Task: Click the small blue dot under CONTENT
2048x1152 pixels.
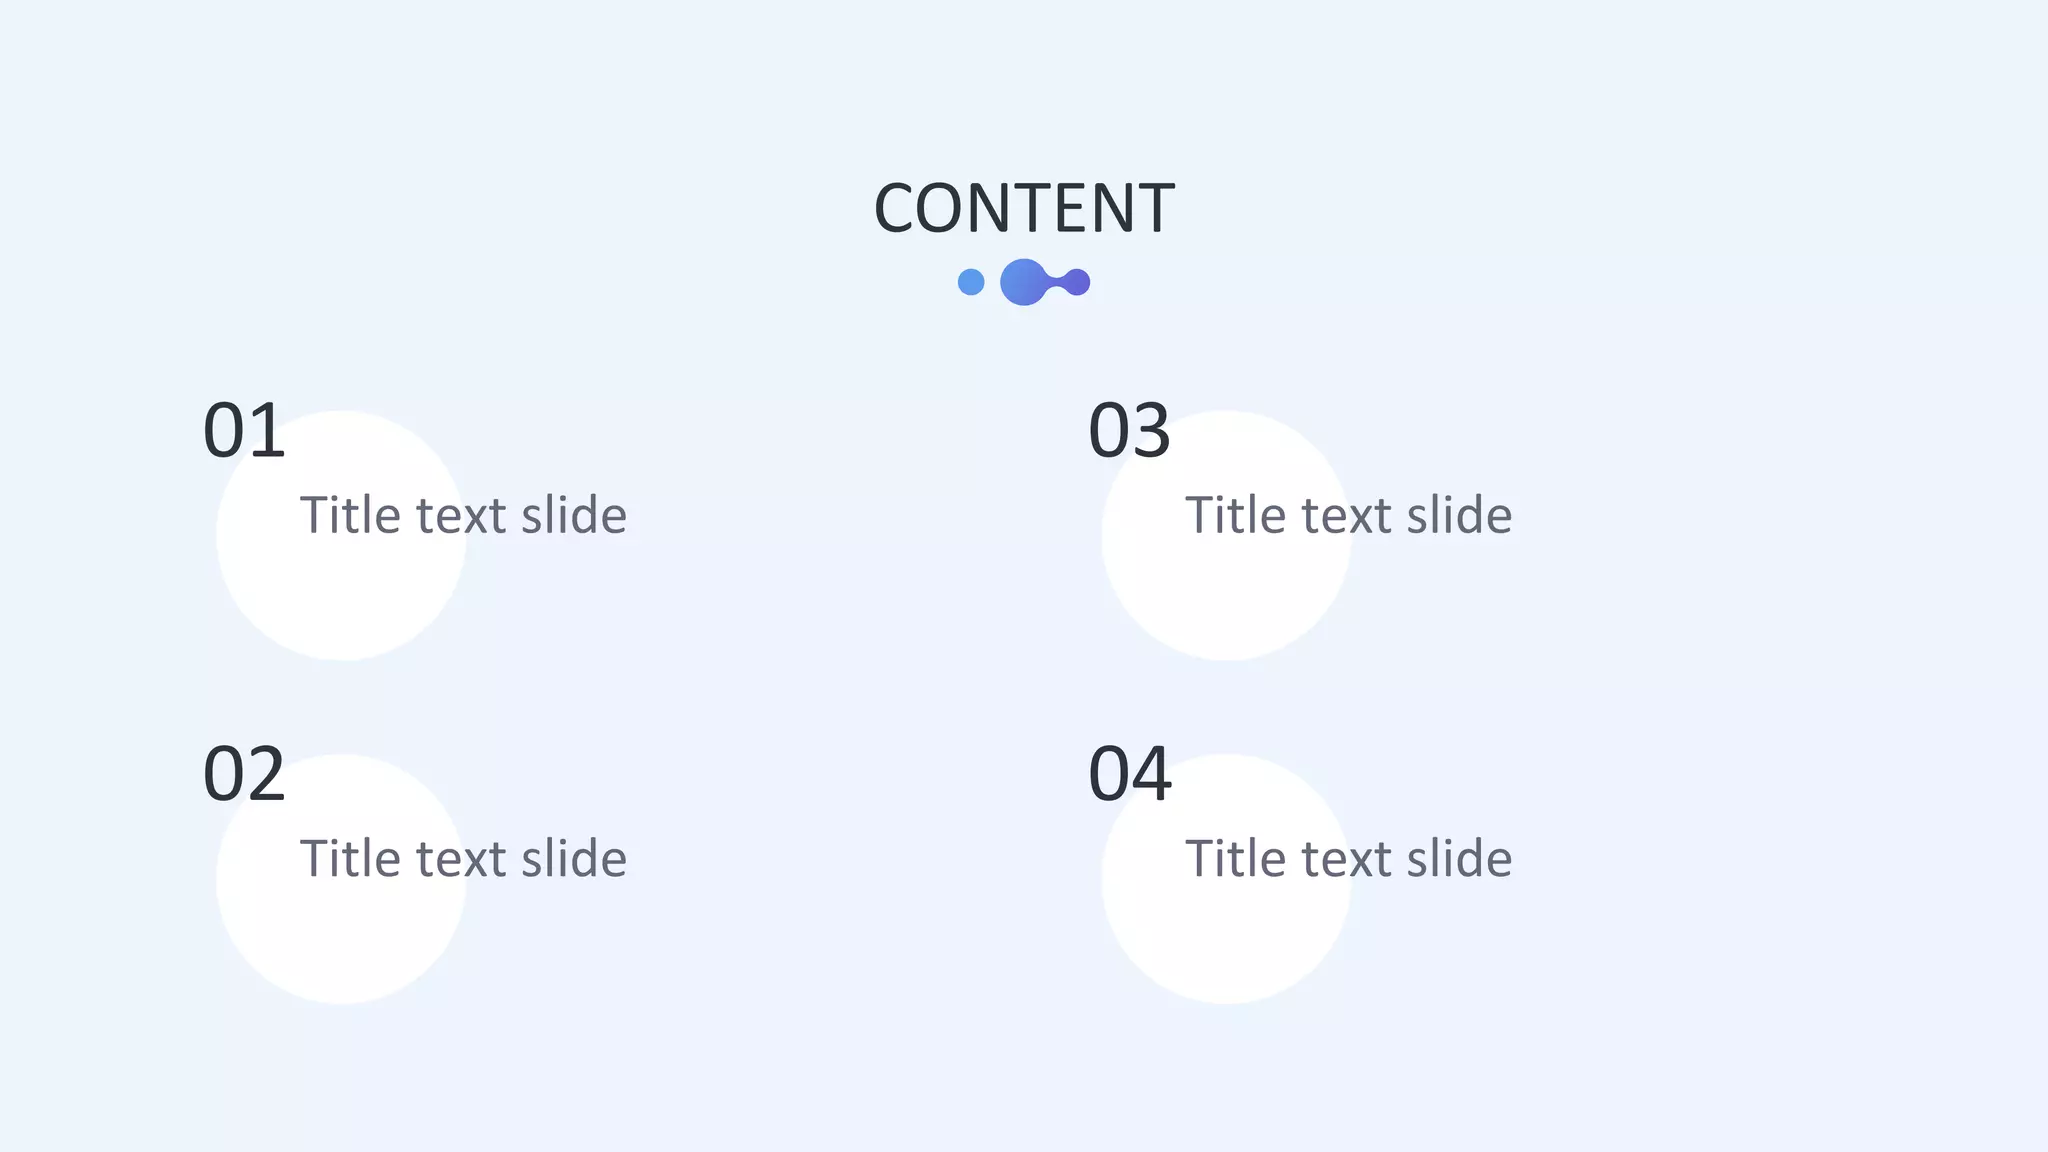Action: [971, 282]
